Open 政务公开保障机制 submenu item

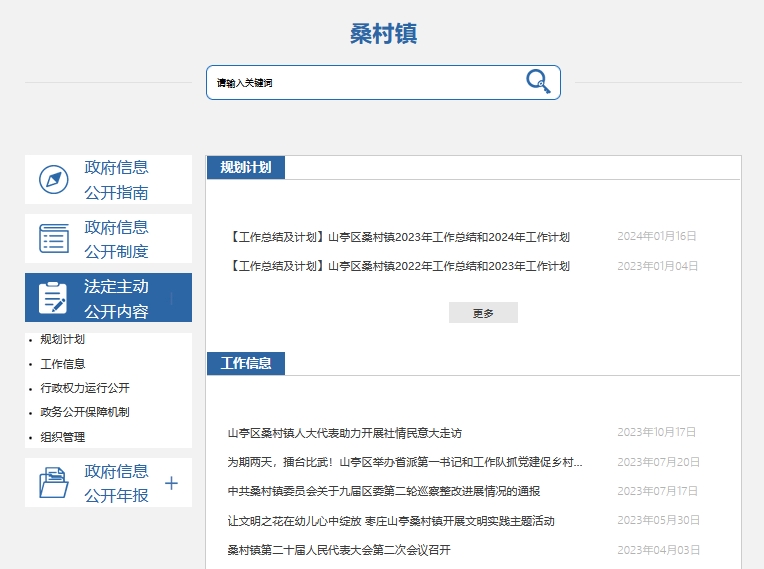pos(85,412)
